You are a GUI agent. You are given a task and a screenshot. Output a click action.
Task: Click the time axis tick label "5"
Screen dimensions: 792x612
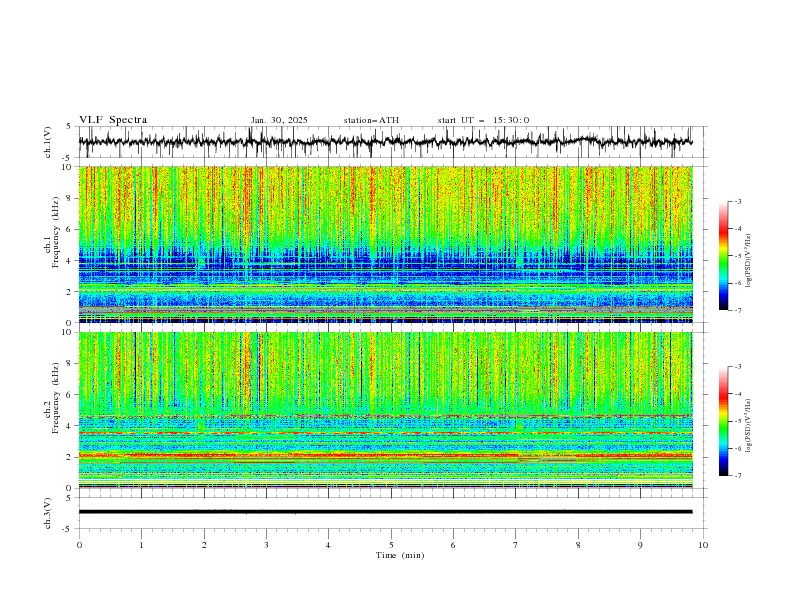click(391, 545)
